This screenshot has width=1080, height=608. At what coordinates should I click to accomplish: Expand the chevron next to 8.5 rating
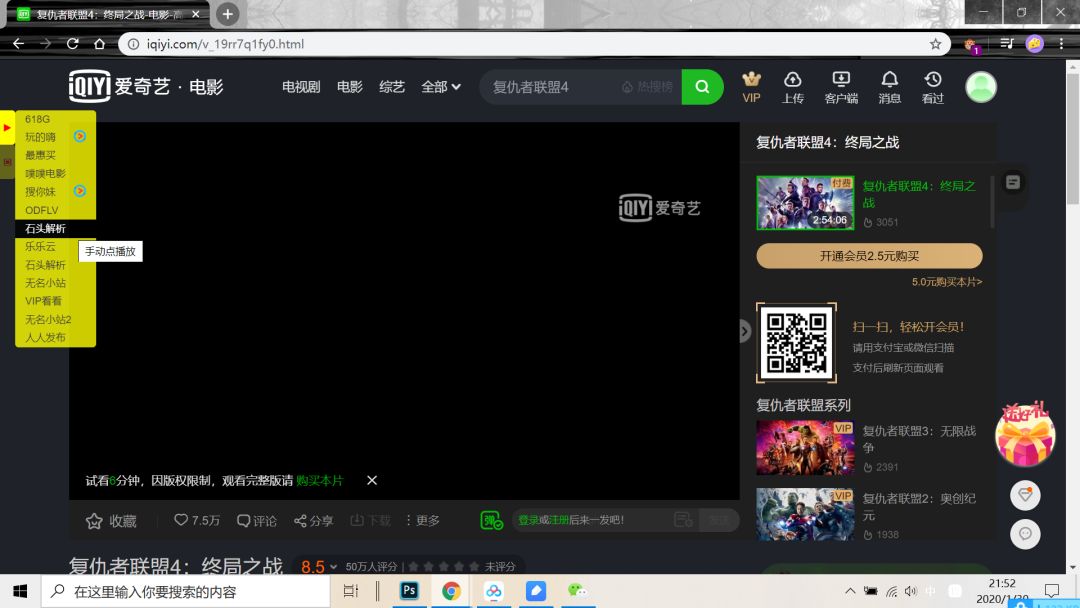[333, 566]
